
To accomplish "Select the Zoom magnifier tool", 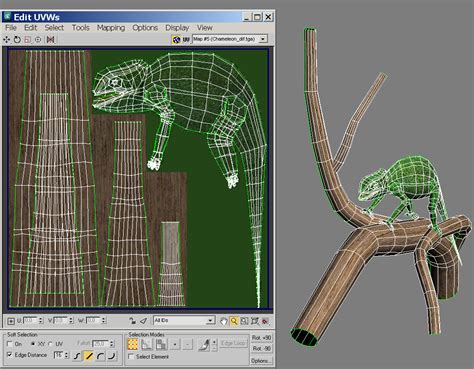I will (234, 321).
